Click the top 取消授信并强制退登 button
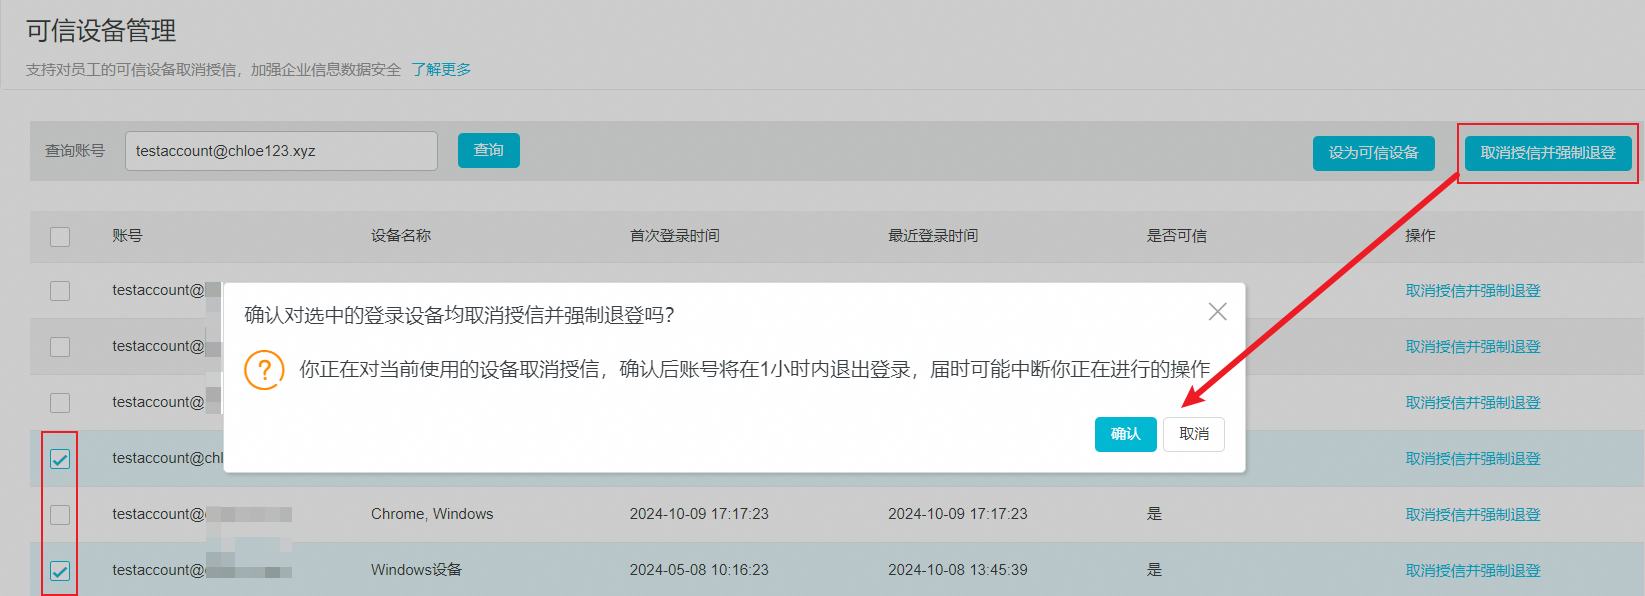 coord(1547,153)
